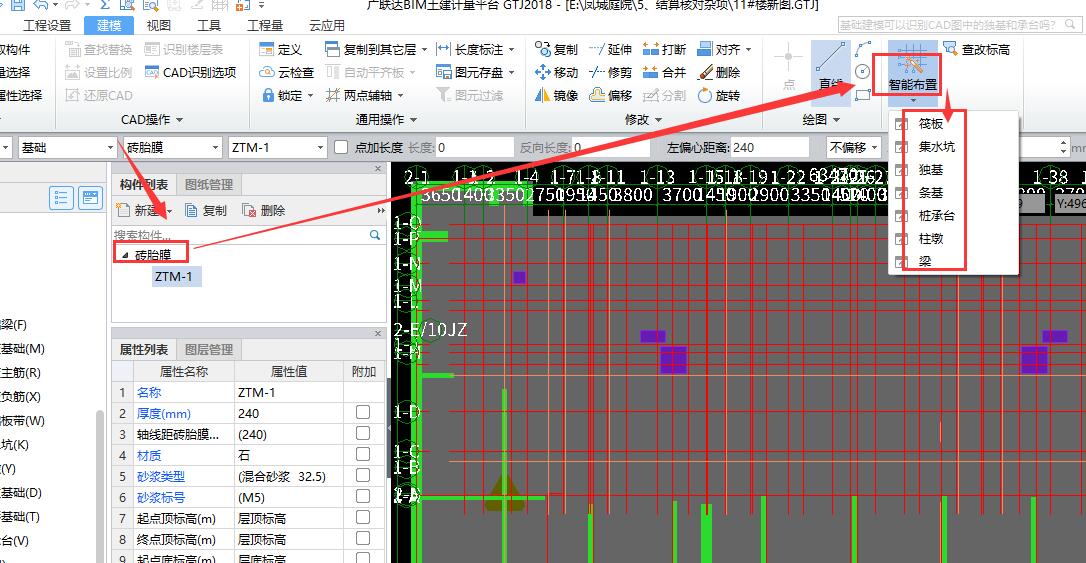Expand the 通用操作 group arrow
The image size is (1086, 563).
click(x=413, y=120)
